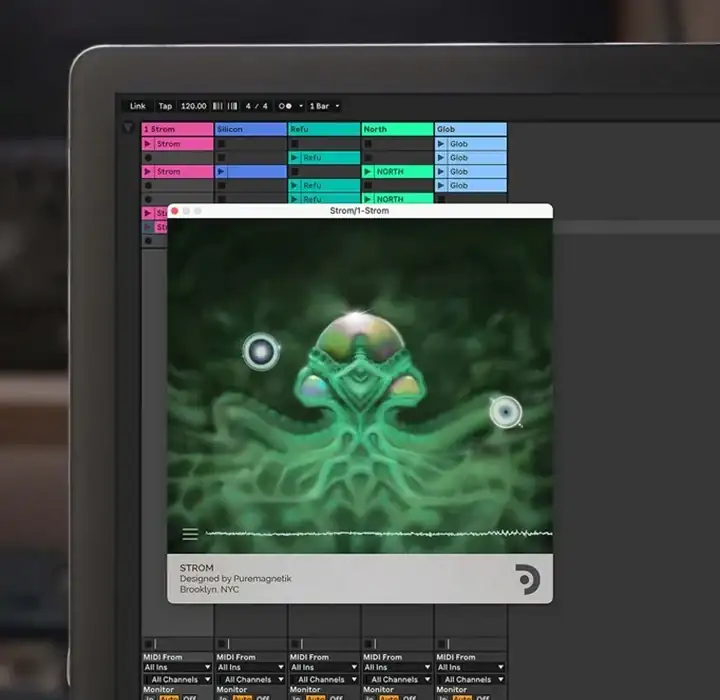Toggle the Link button
The height and width of the screenshot is (700, 720).
click(x=137, y=106)
